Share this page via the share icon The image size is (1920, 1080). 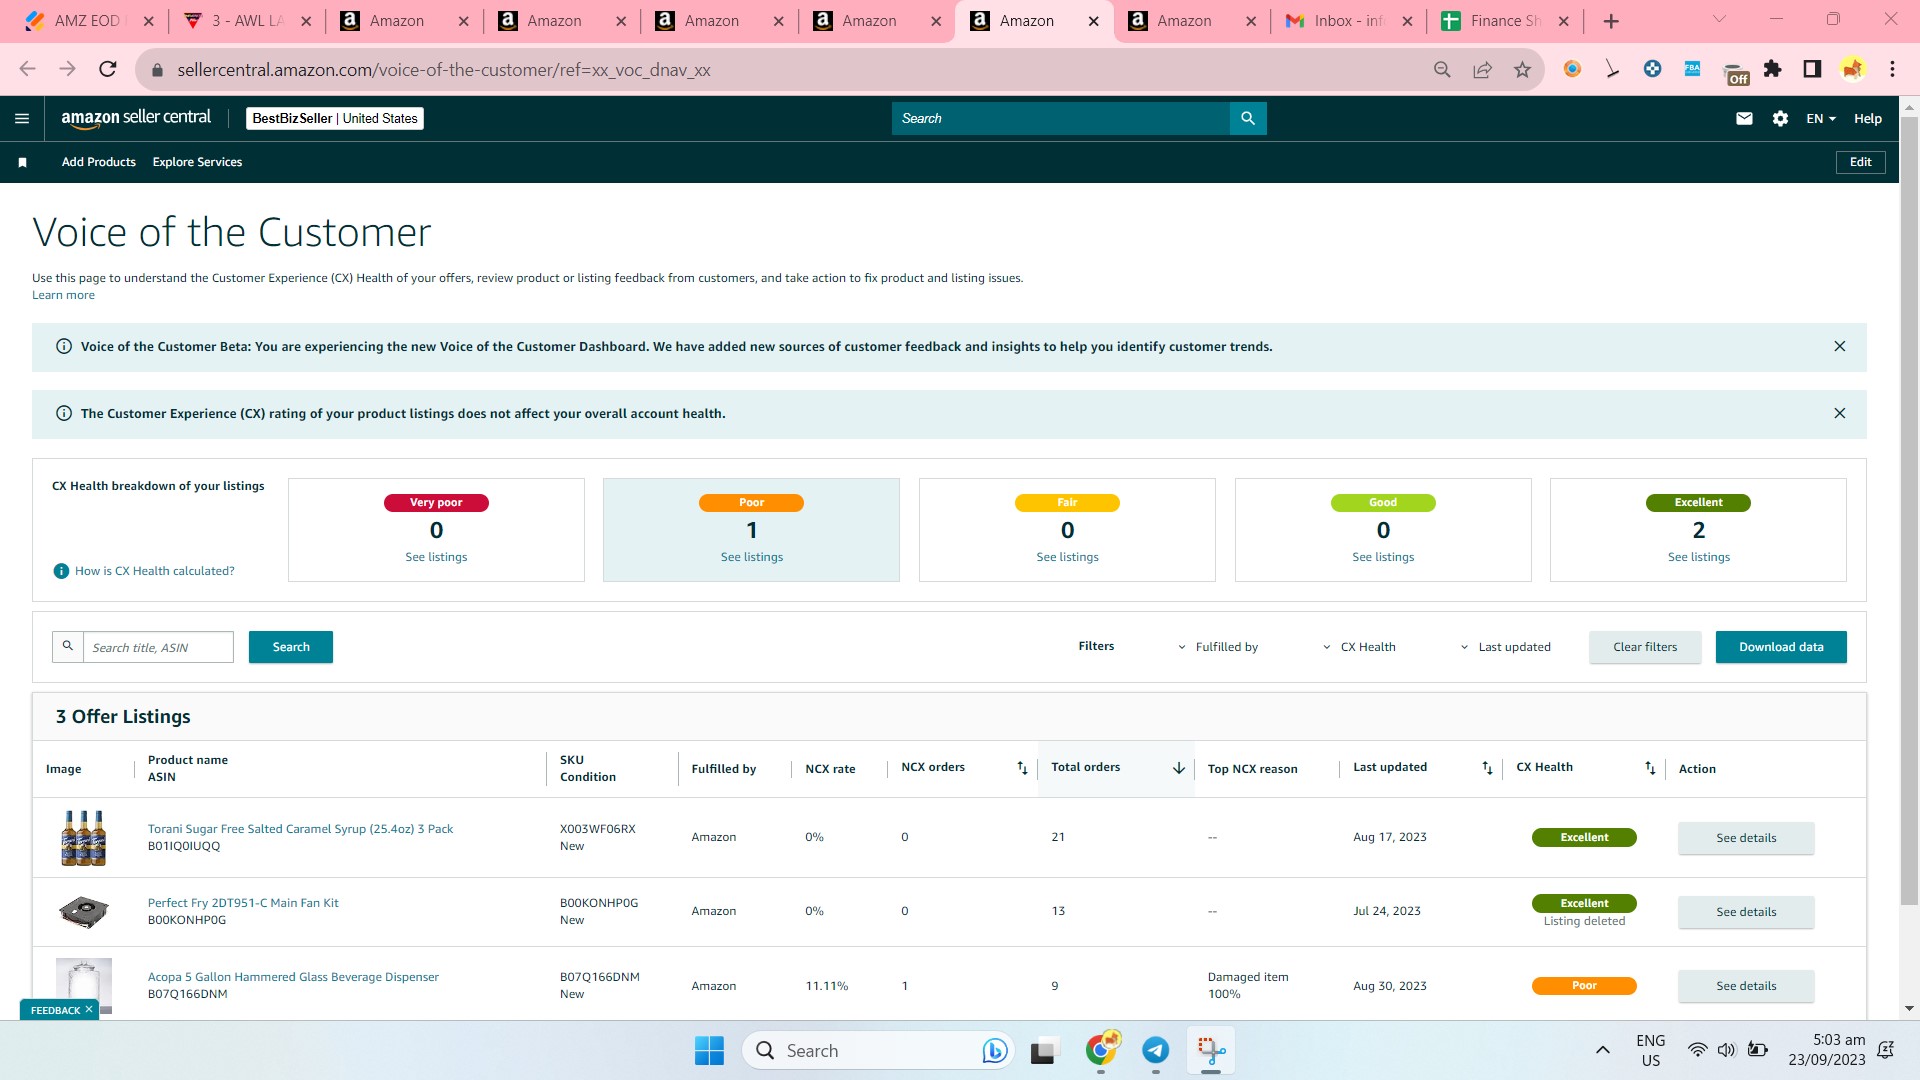click(x=1482, y=69)
